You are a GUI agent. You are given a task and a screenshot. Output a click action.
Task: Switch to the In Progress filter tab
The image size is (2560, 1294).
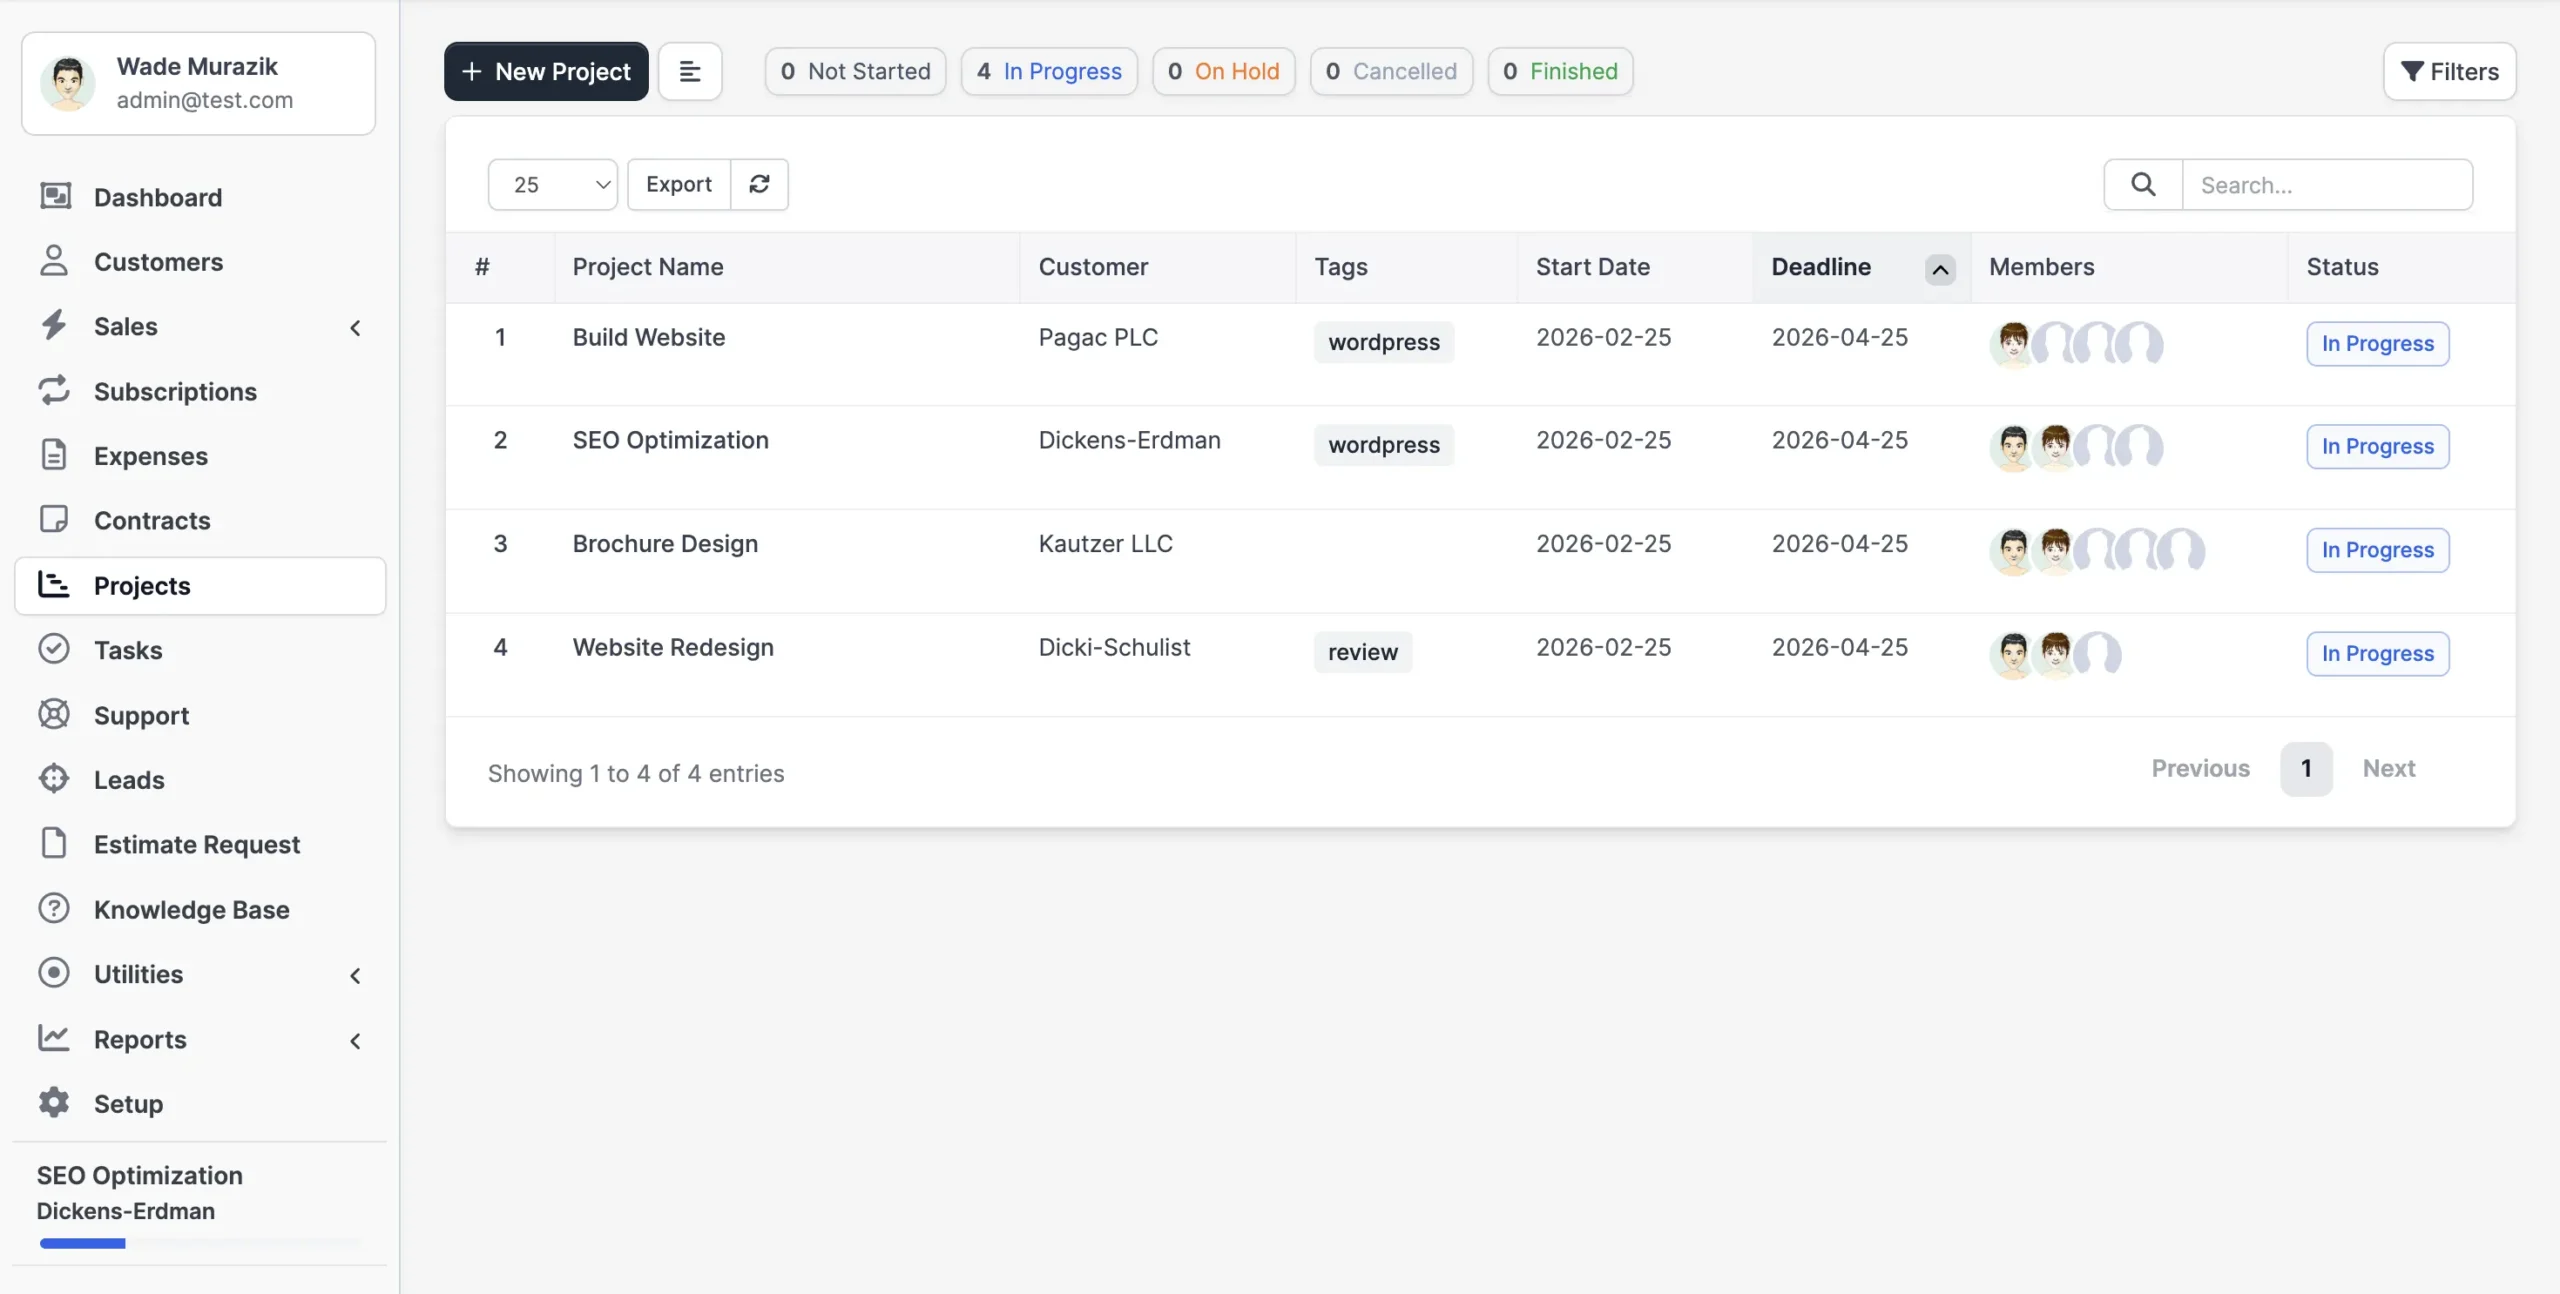[1049, 71]
